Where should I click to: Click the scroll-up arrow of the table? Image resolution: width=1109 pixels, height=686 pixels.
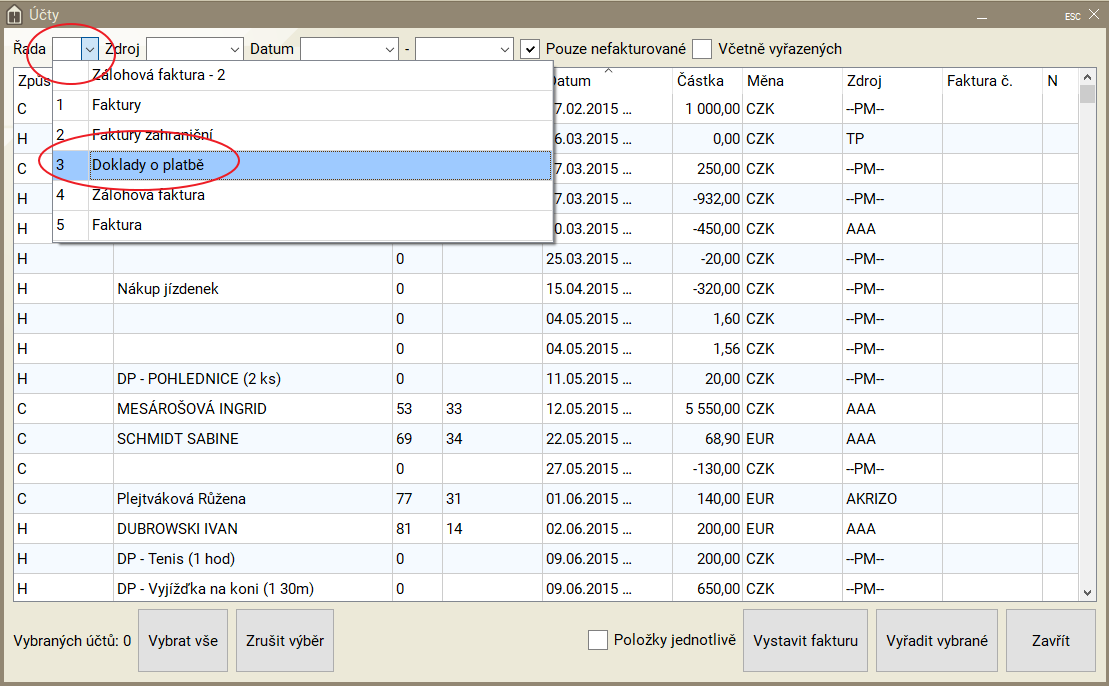1087,77
